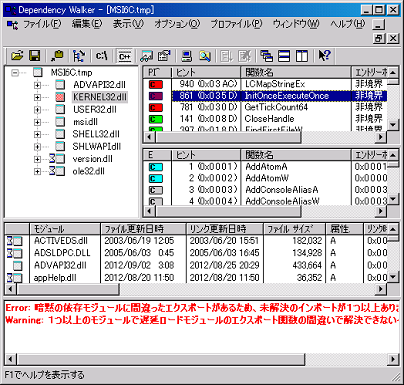
Task: Open the 編集(E) menu
Action: tap(87, 24)
